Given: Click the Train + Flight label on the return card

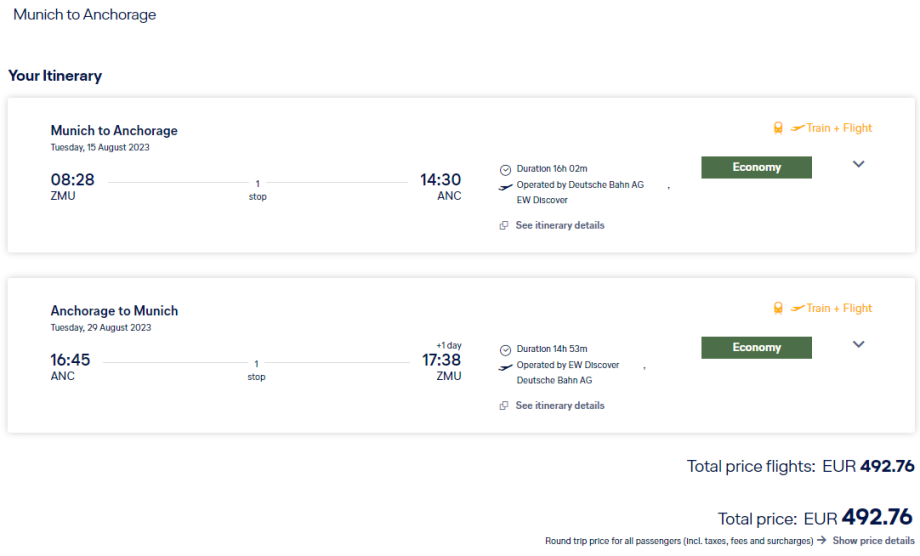Looking at the screenshot, I should pos(839,308).
